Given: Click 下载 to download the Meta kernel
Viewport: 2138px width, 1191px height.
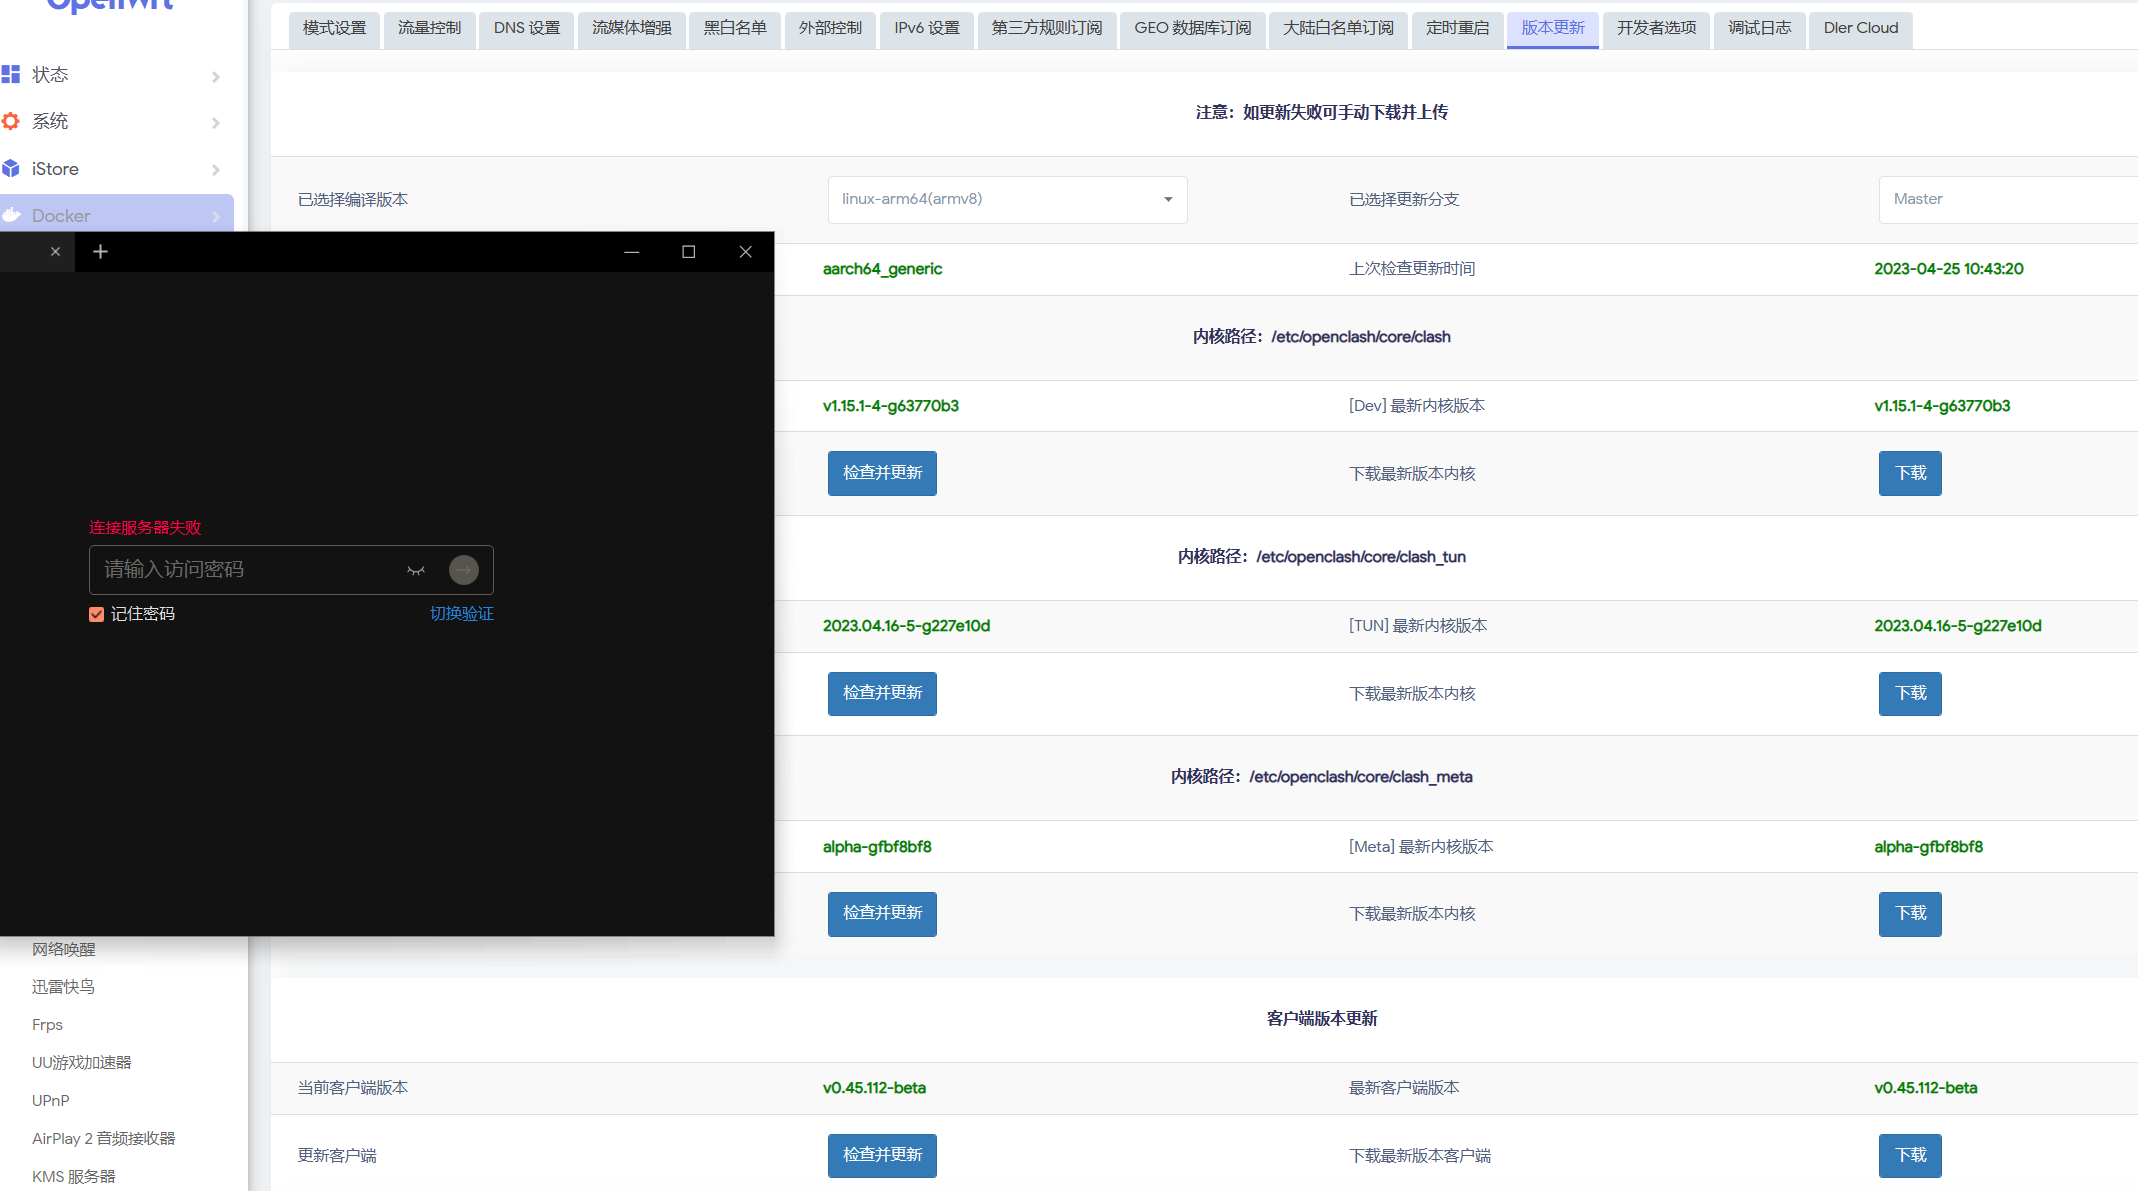Looking at the screenshot, I should [x=1909, y=913].
